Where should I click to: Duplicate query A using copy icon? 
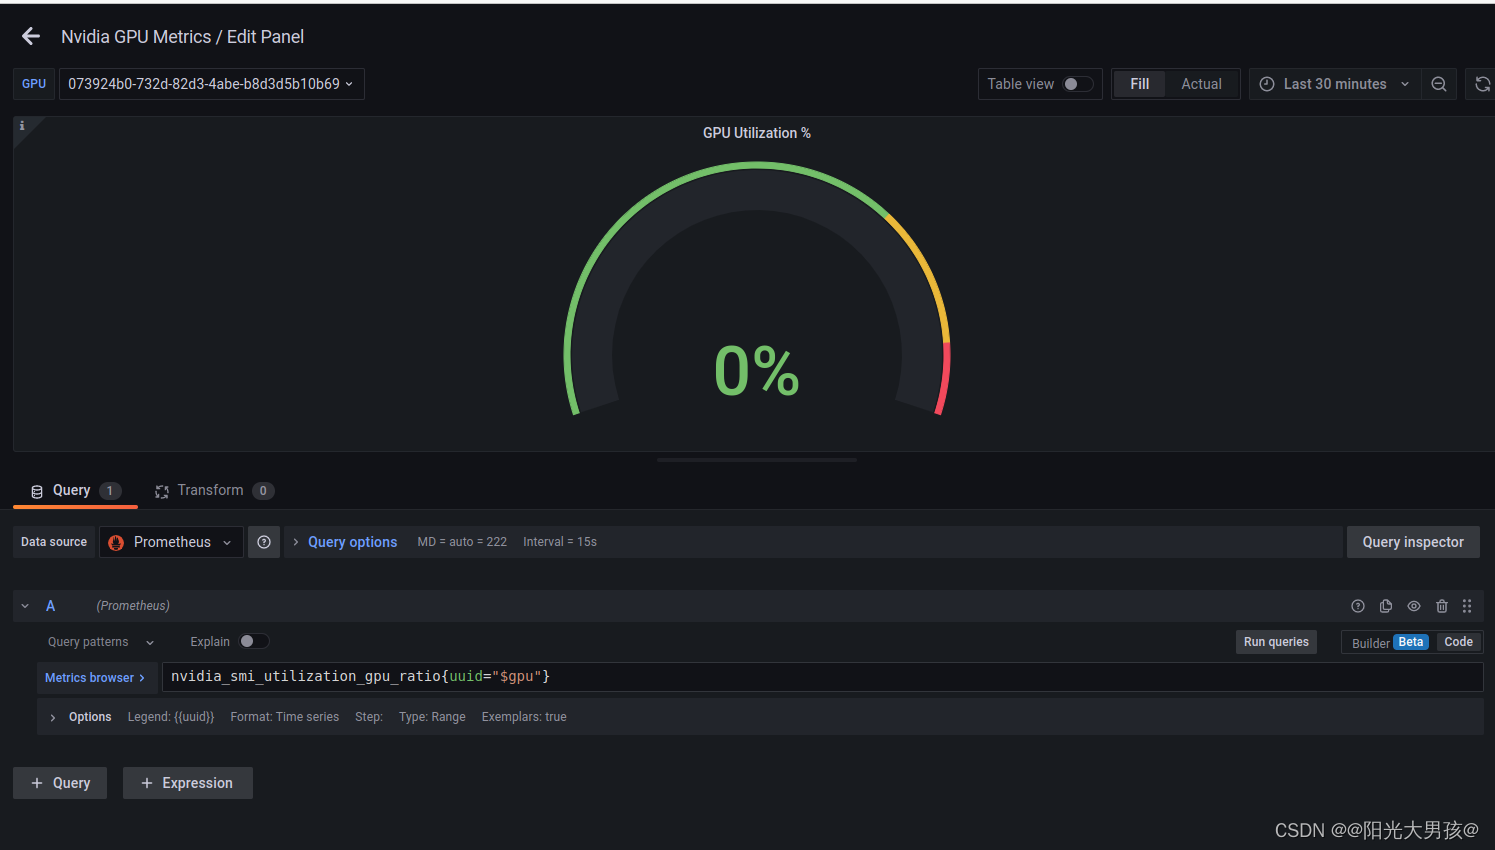point(1385,606)
